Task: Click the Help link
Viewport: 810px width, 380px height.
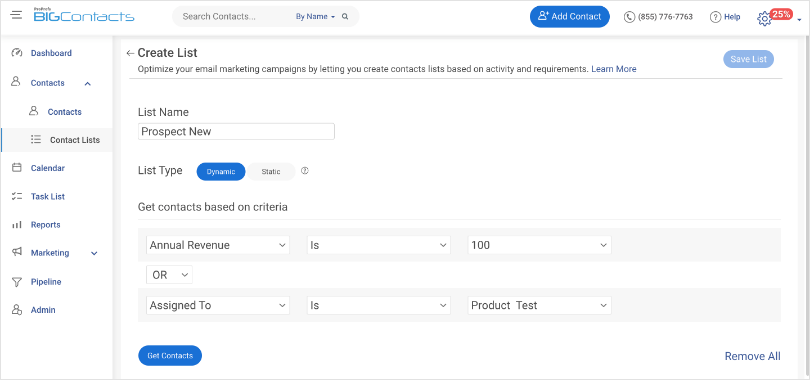Action: pyautogui.click(x=732, y=17)
